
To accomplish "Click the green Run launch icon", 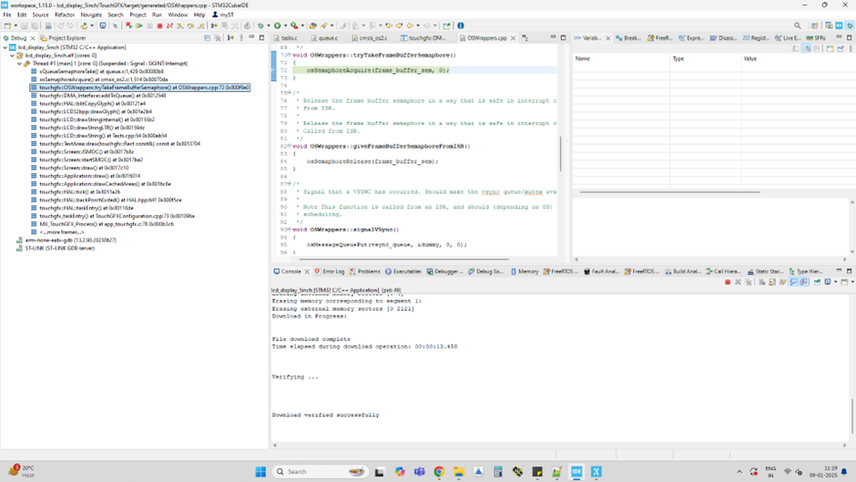I will [278, 26].
